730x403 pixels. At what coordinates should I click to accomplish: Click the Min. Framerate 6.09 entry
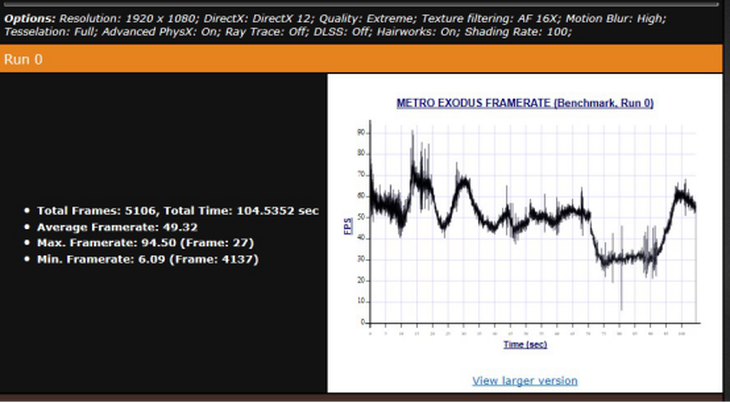(141, 259)
